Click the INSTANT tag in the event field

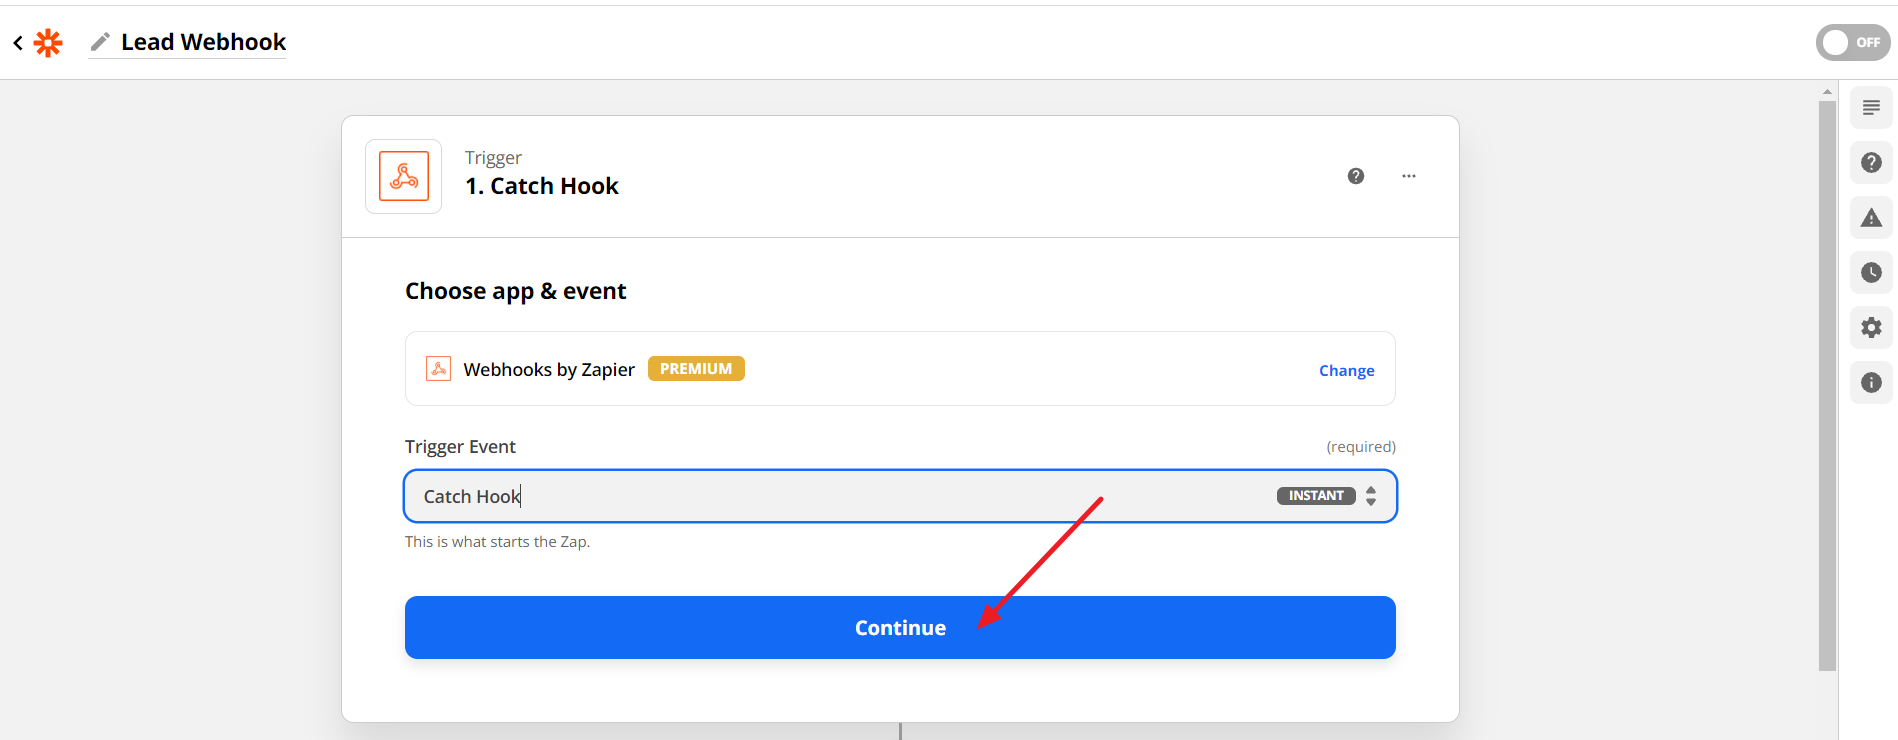pyautogui.click(x=1316, y=496)
